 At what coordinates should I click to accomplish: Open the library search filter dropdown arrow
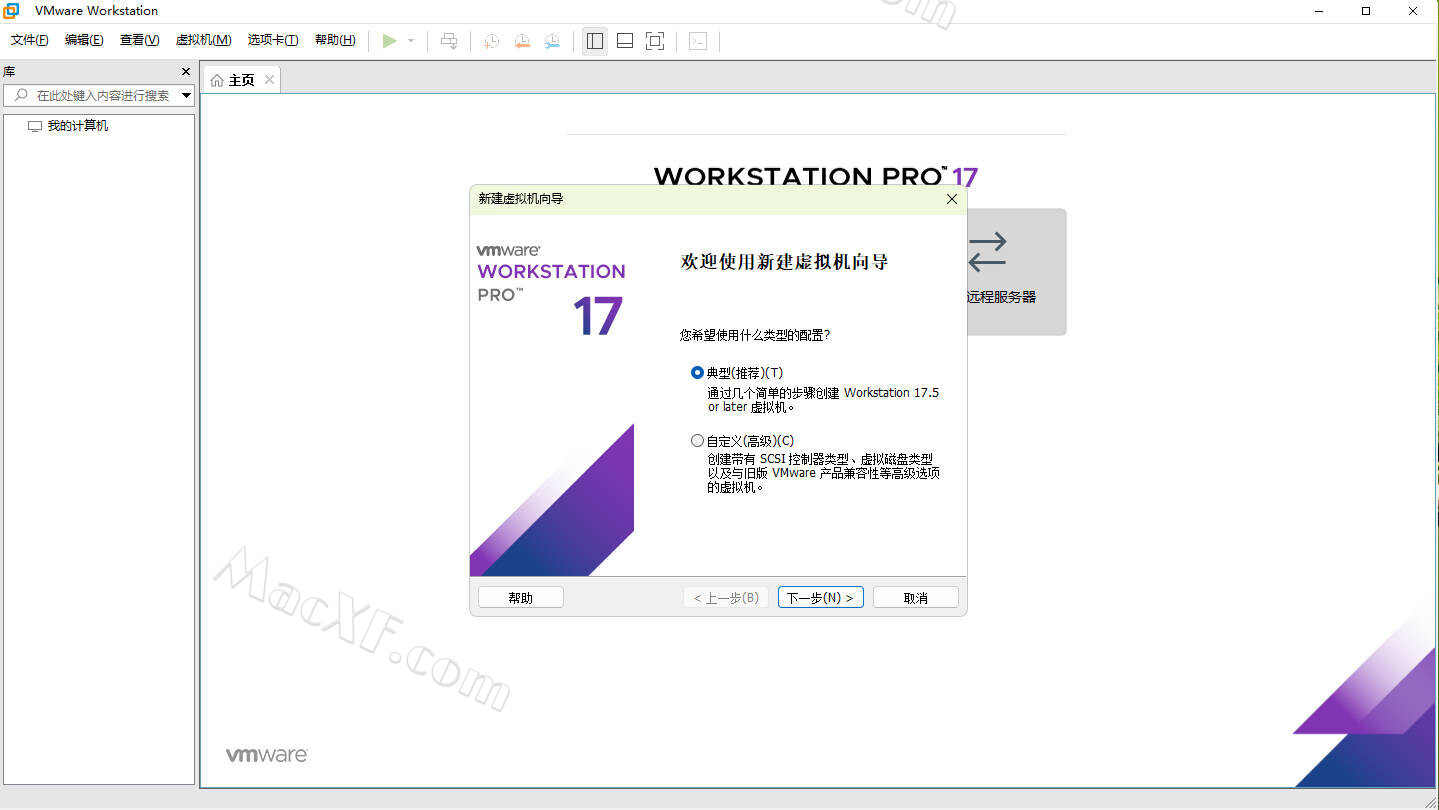[x=186, y=96]
